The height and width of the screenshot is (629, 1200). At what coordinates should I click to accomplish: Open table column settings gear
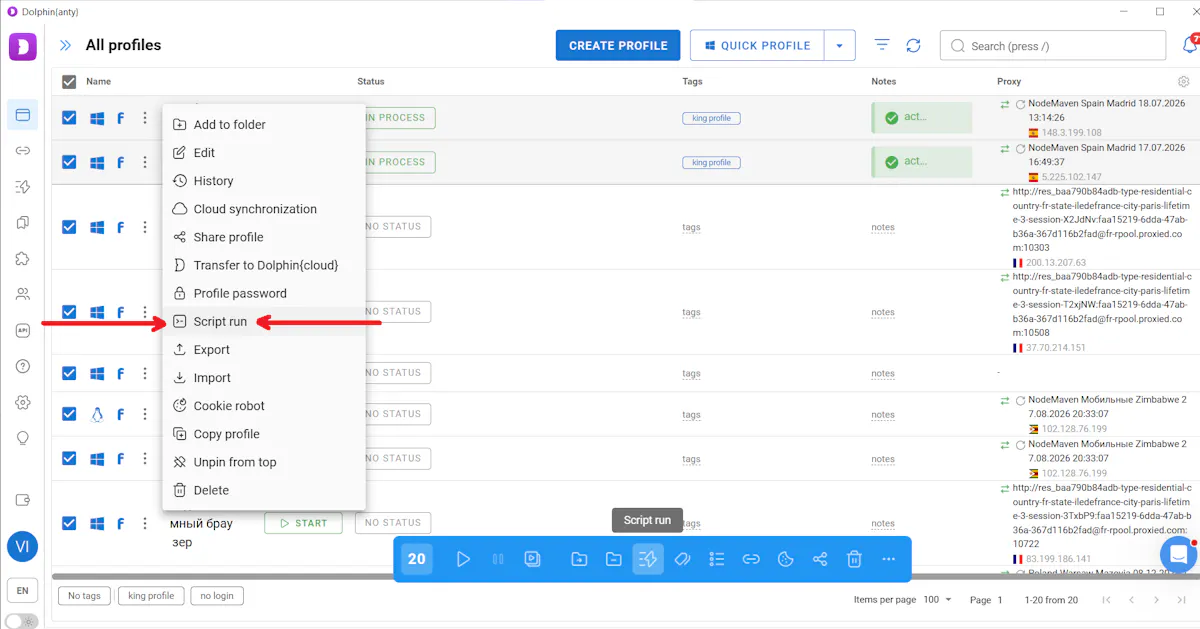[x=1184, y=81]
